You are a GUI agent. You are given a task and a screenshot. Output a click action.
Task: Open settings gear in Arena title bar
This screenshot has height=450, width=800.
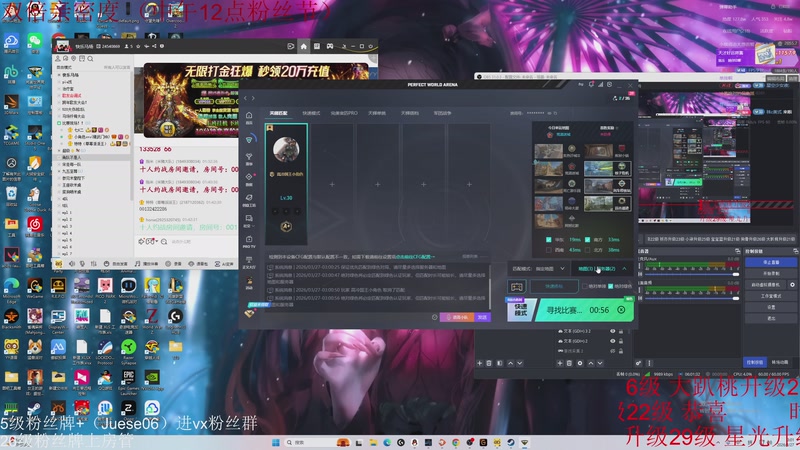click(610, 84)
